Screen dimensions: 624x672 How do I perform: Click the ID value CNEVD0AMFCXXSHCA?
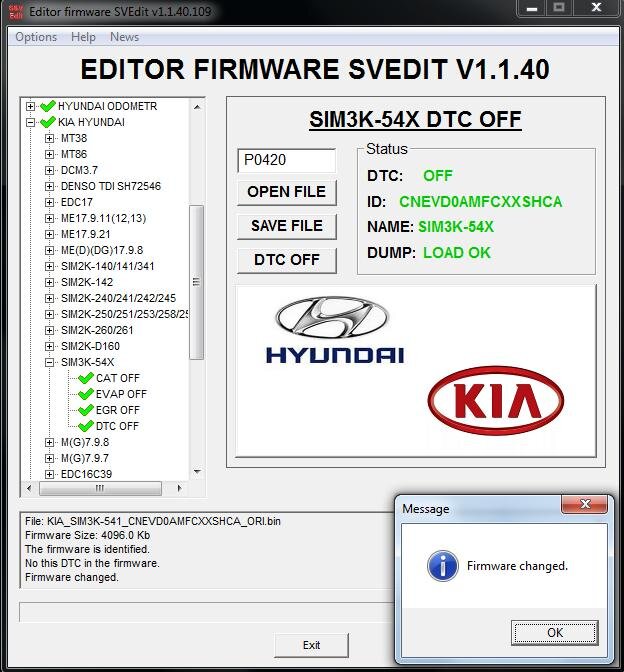[480, 201]
